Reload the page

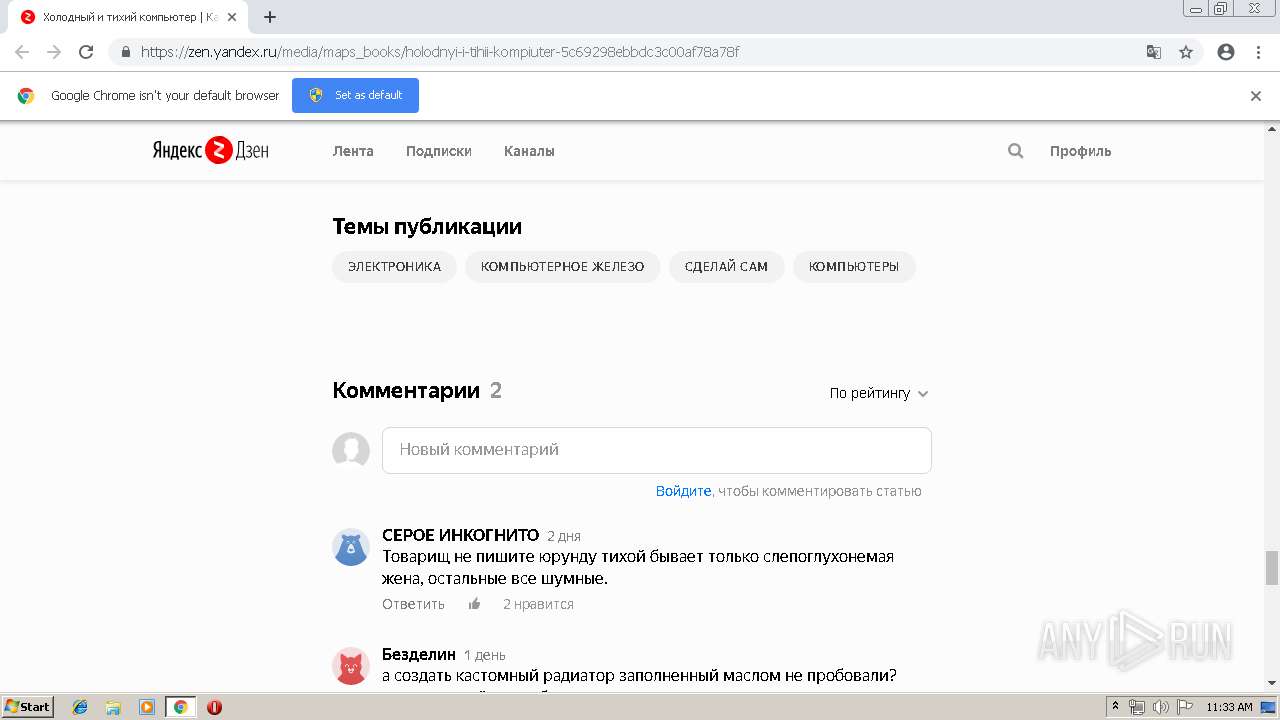point(86,52)
